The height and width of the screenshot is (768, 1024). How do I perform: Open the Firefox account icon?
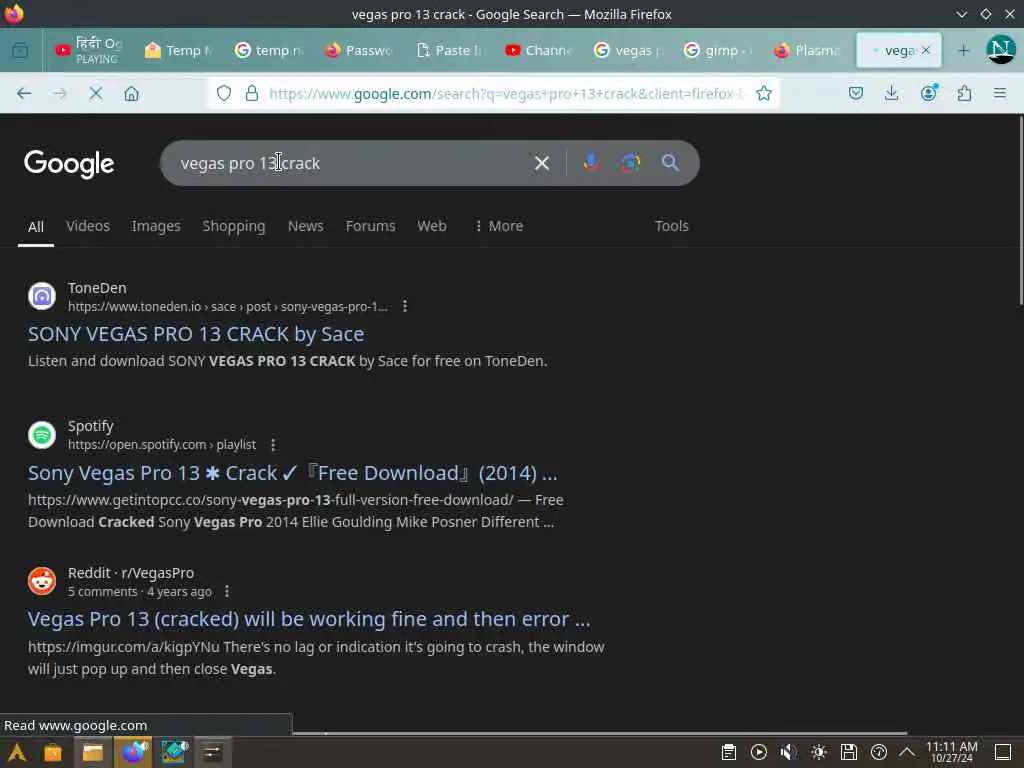pos(929,93)
